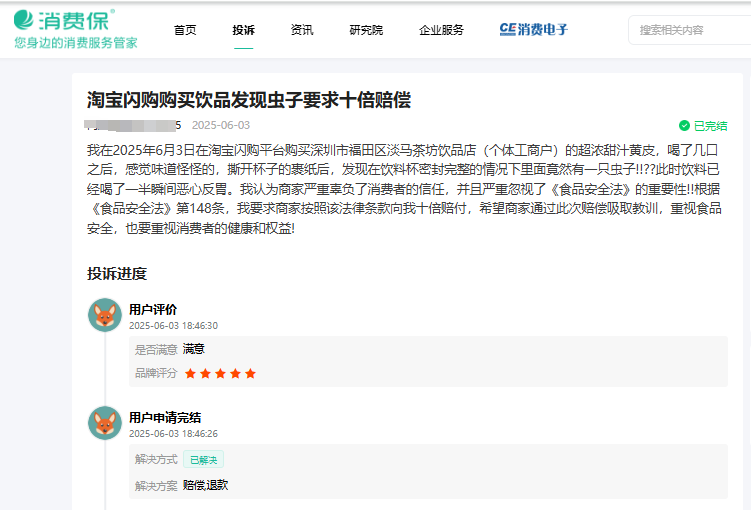
Task: Open 企业服务 menu item
Action: [441, 30]
